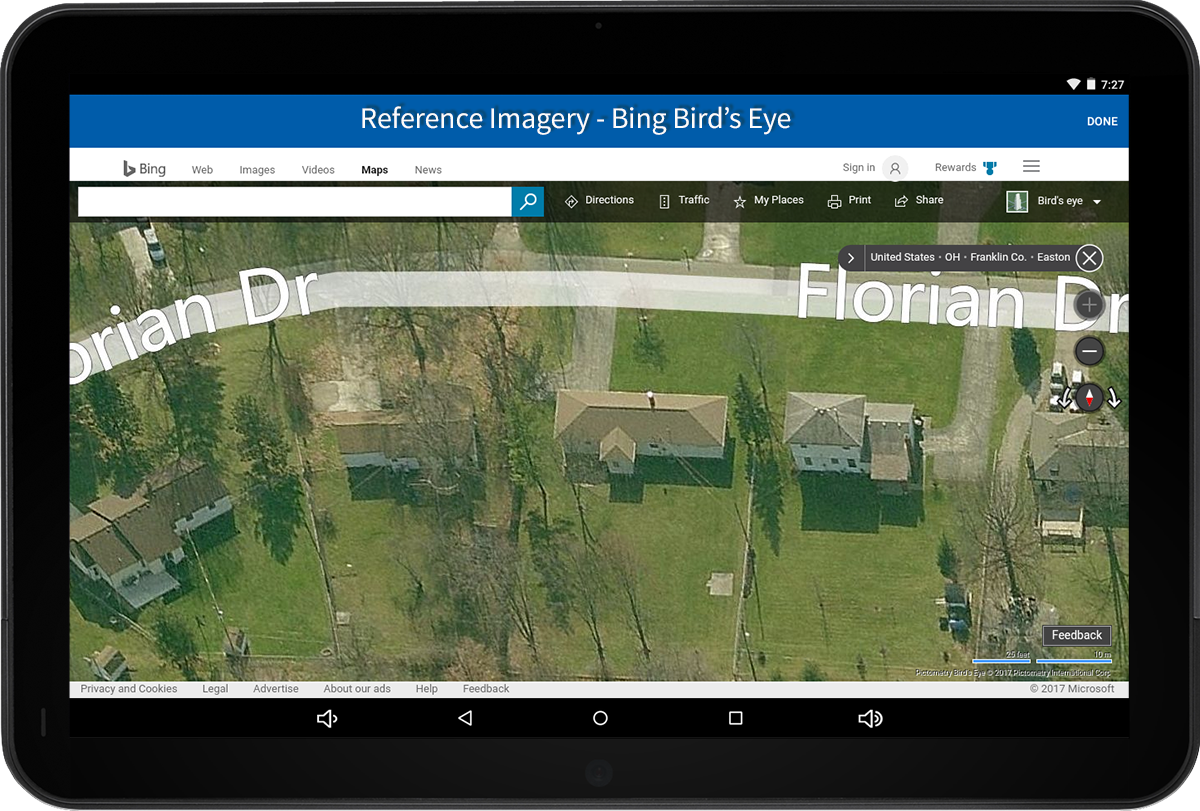Share the map

(x=919, y=200)
